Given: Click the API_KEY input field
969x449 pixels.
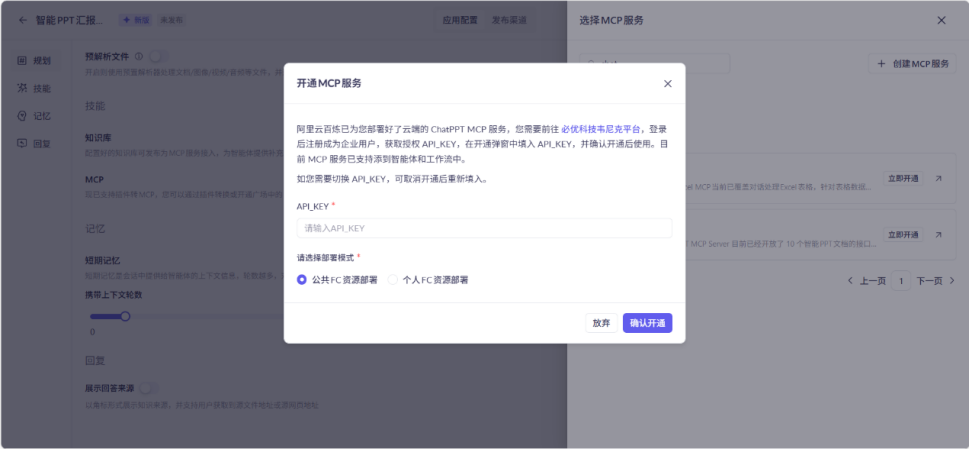Looking at the screenshot, I should 484,228.
